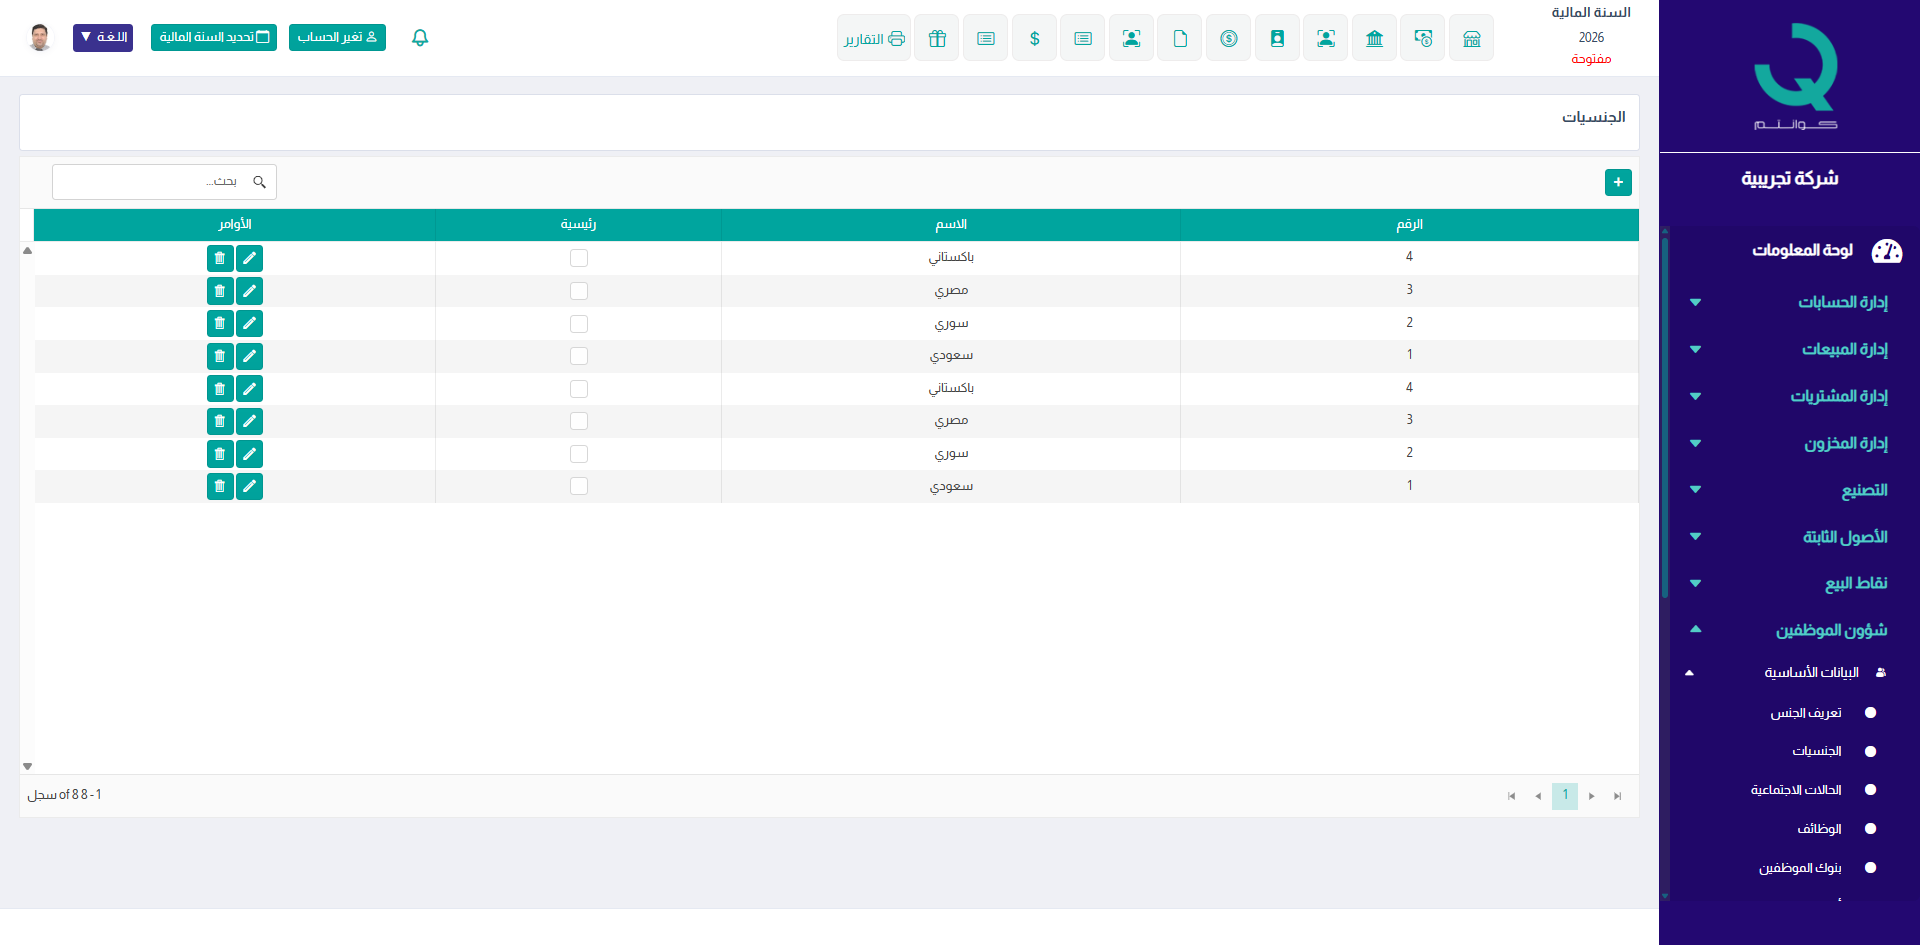The width and height of the screenshot is (1920, 945).
Task: Open تعريف الجنس in the sidebar
Action: click(x=1806, y=713)
